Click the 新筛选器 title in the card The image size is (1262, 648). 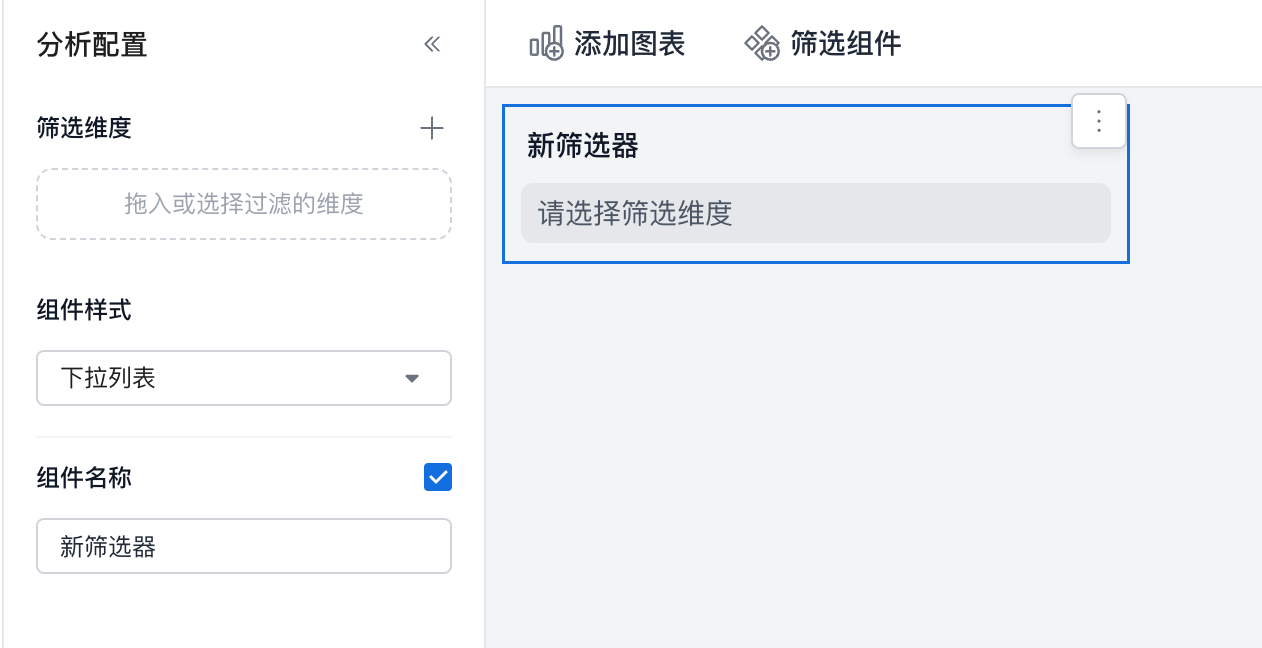tap(582, 147)
